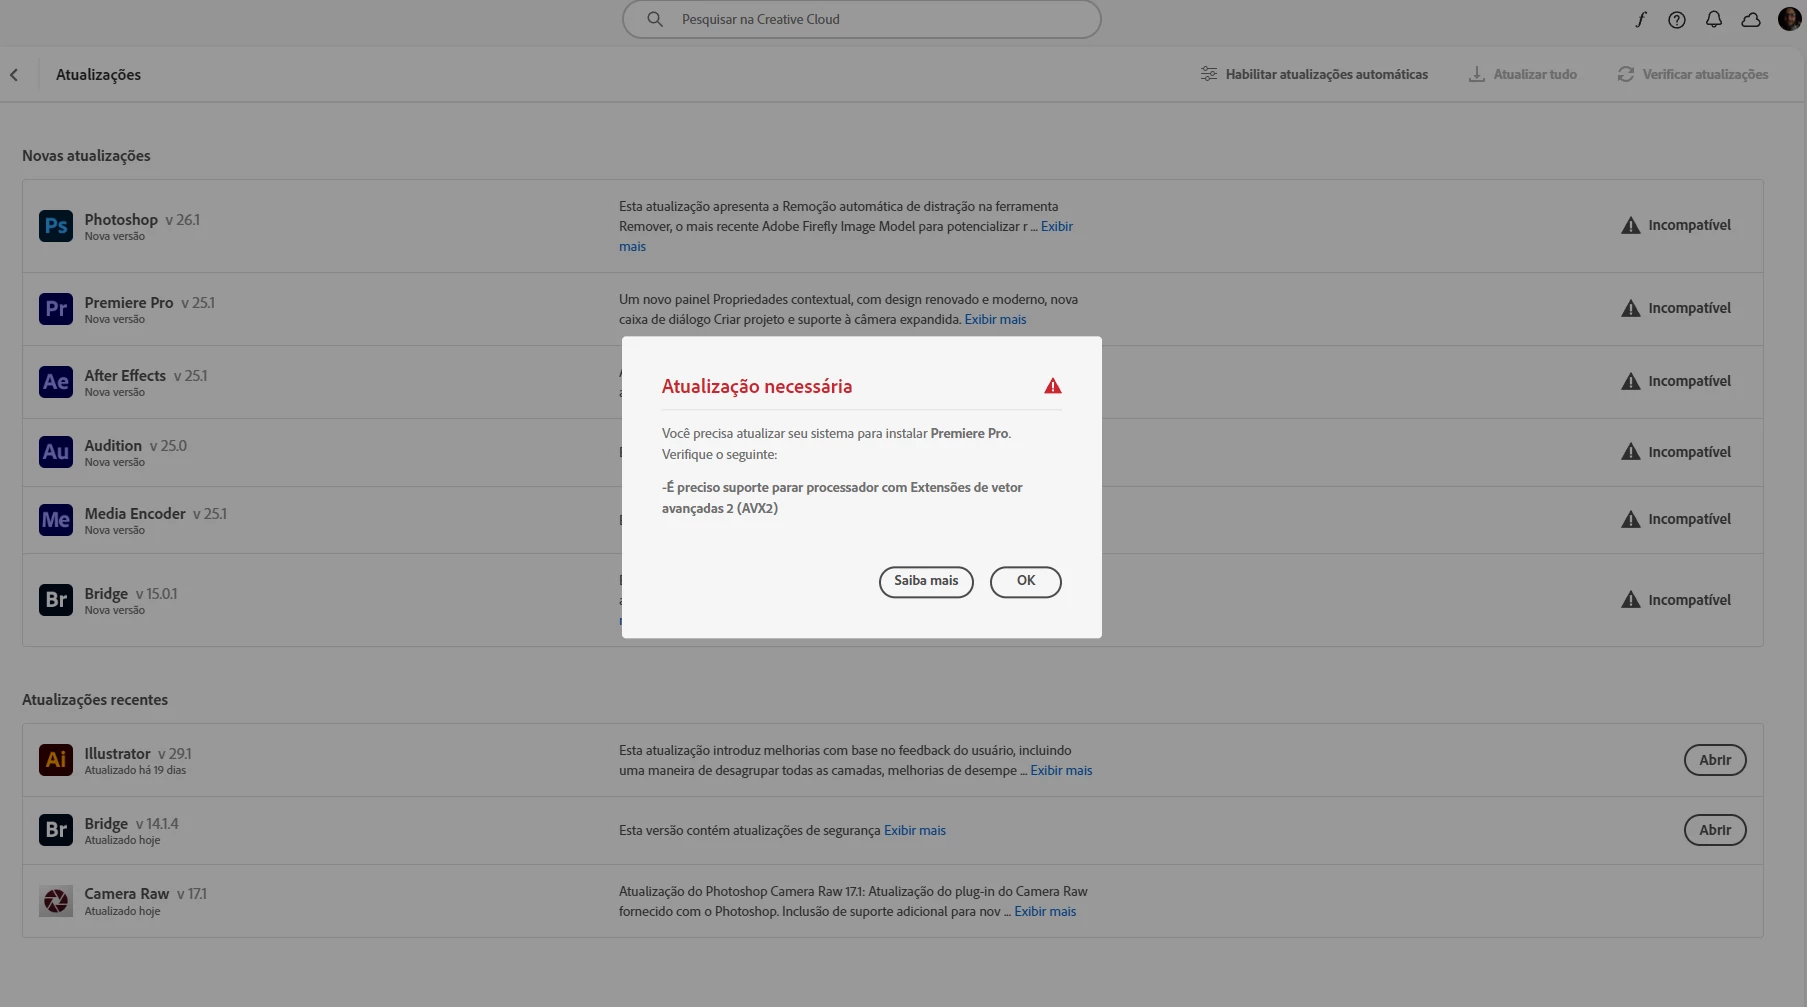This screenshot has width=1807, height=1007.
Task: Go back with the left chevron arrow
Action: coord(14,75)
